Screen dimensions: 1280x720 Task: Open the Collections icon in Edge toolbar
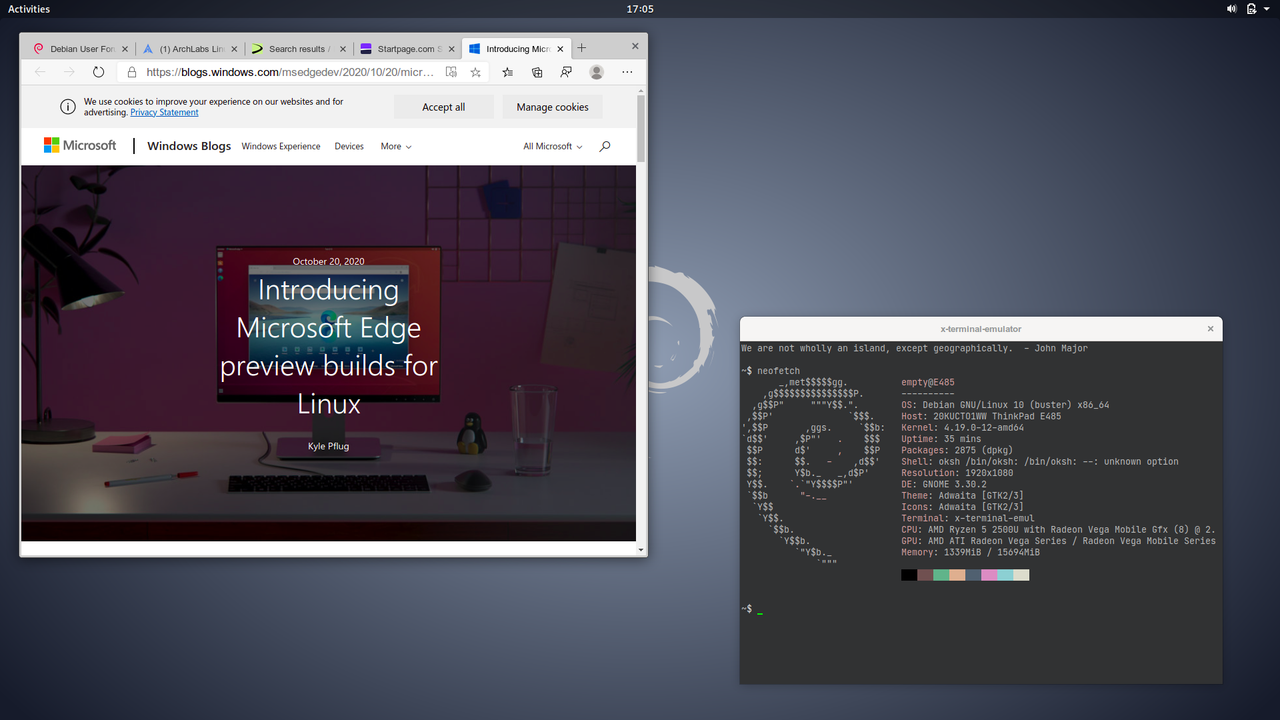(x=537, y=72)
